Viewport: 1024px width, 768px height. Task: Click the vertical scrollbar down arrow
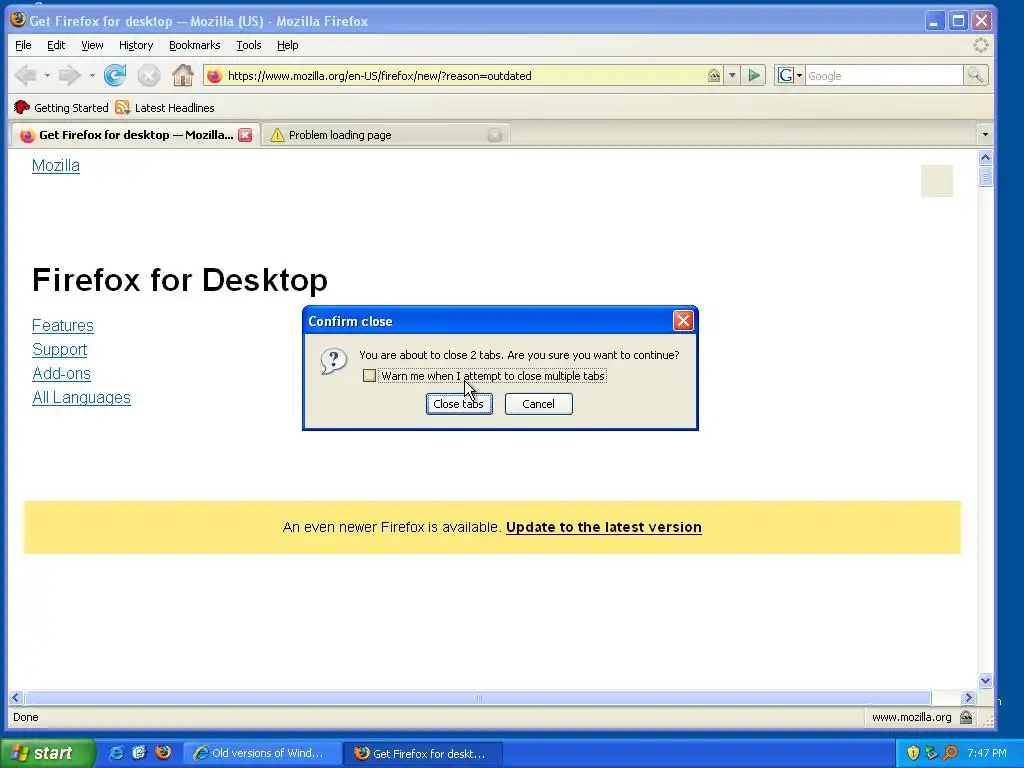tap(985, 680)
